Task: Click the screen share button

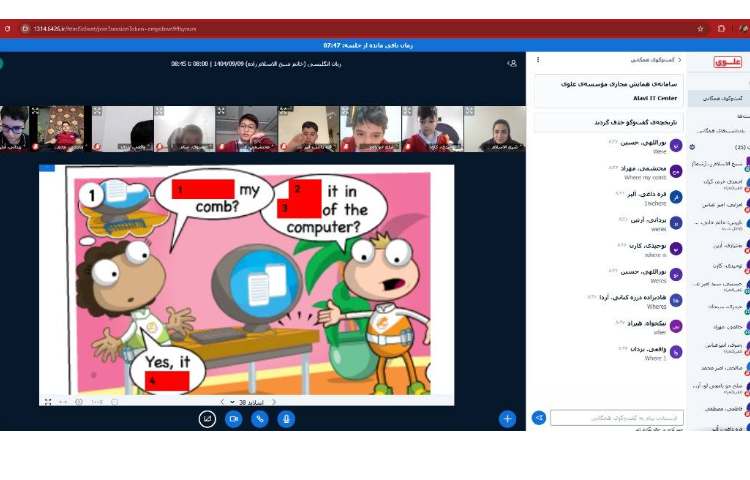Action: (207, 419)
